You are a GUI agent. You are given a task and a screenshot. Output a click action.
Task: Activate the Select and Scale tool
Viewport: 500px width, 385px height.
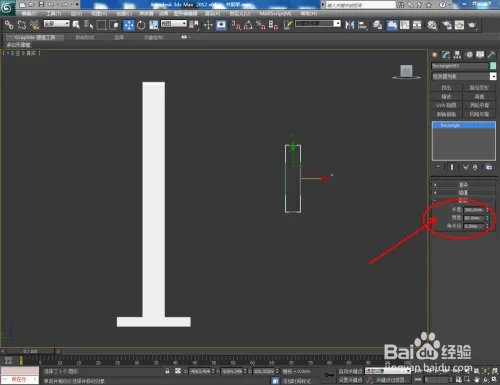tap(154, 25)
